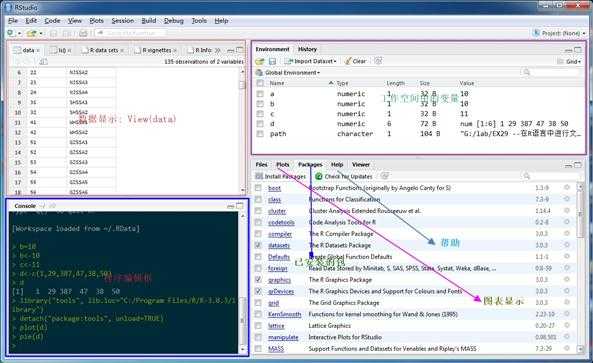This screenshot has height=363, width=593.
Task: Open the Project (None) dropdown
Action: click(559, 33)
